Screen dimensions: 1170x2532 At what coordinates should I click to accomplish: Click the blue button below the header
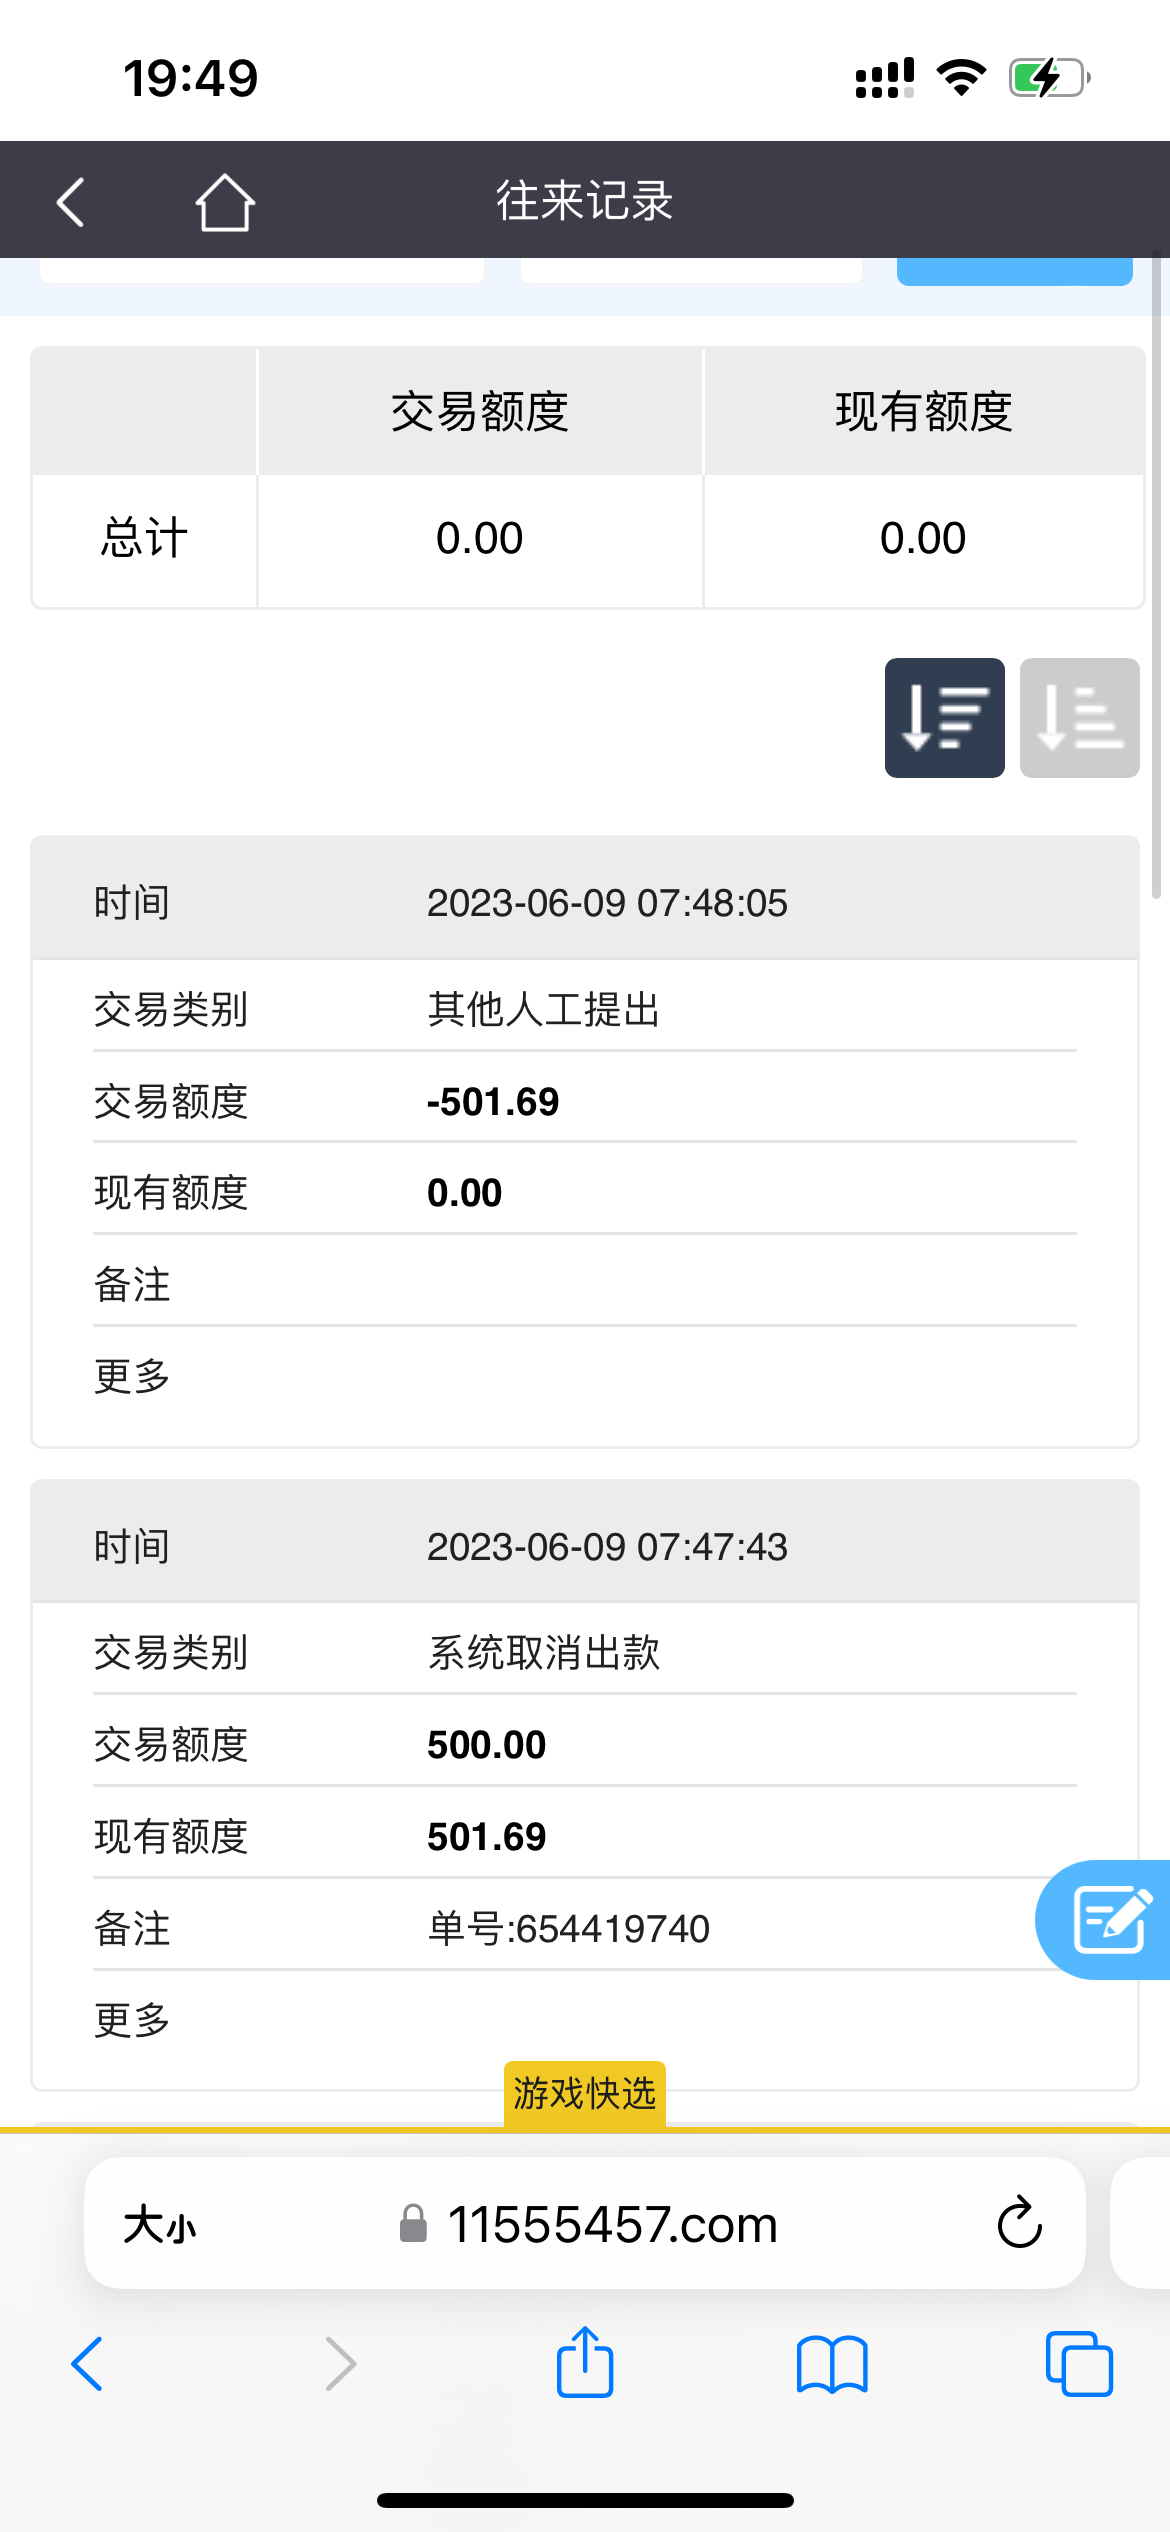click(1014, 271)
